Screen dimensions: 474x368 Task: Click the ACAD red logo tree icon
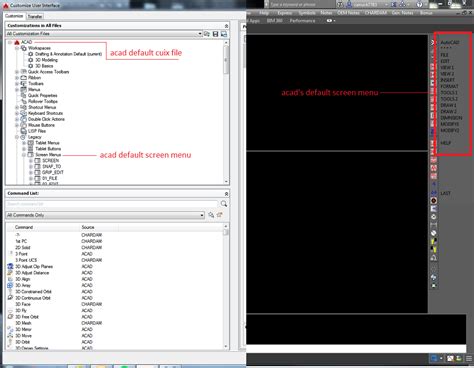click(17, 42)
